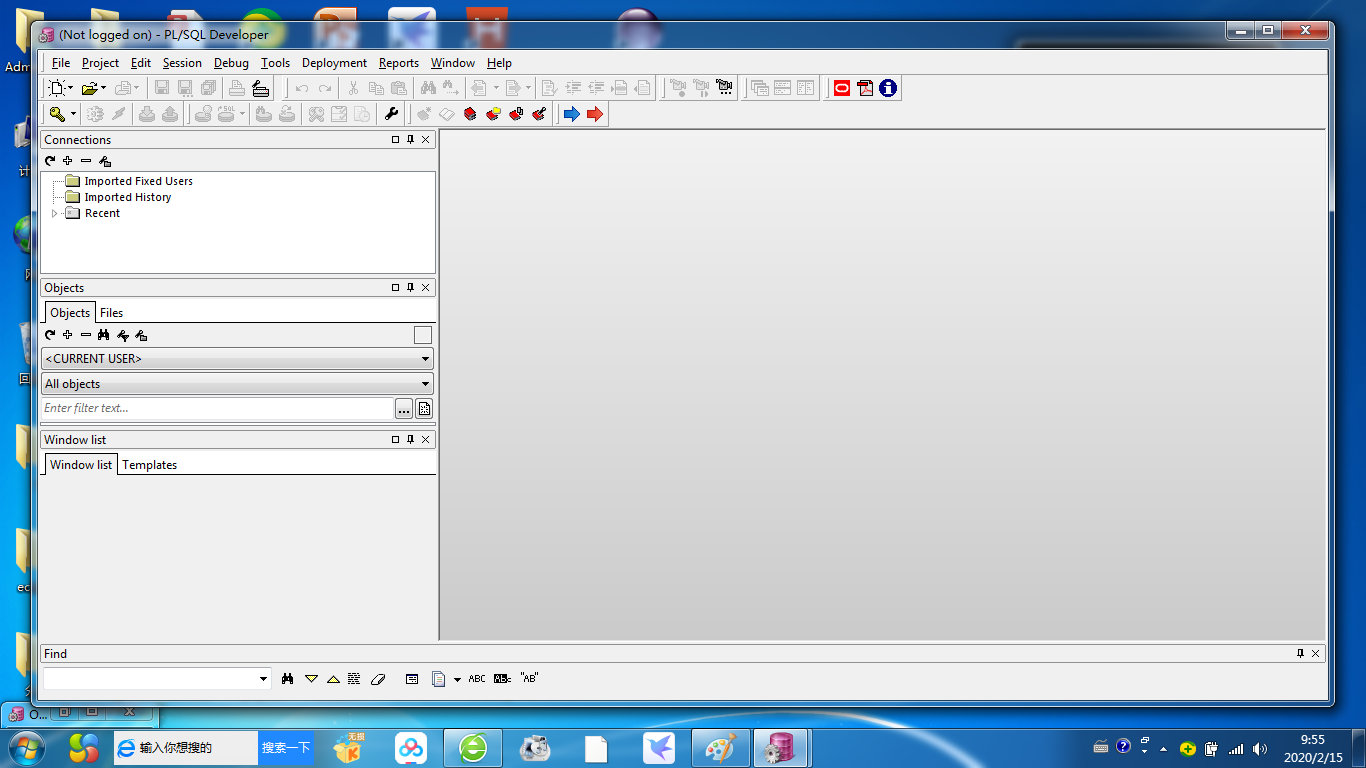1366x768 pixels.
Task: Pin the Find panel
Action: [x=1300, y=654]
